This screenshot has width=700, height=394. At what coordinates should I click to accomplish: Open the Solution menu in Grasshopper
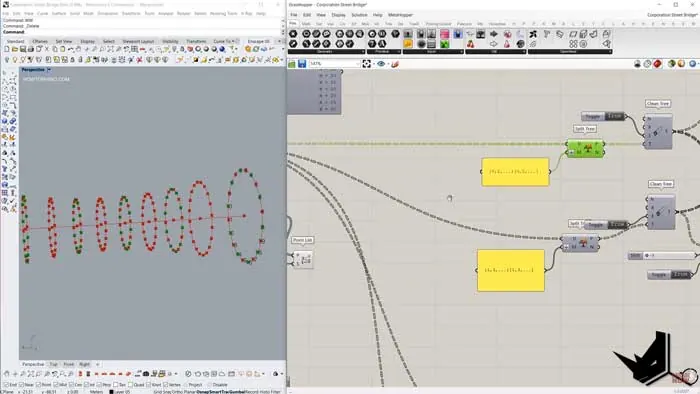(x=359, y=15)
